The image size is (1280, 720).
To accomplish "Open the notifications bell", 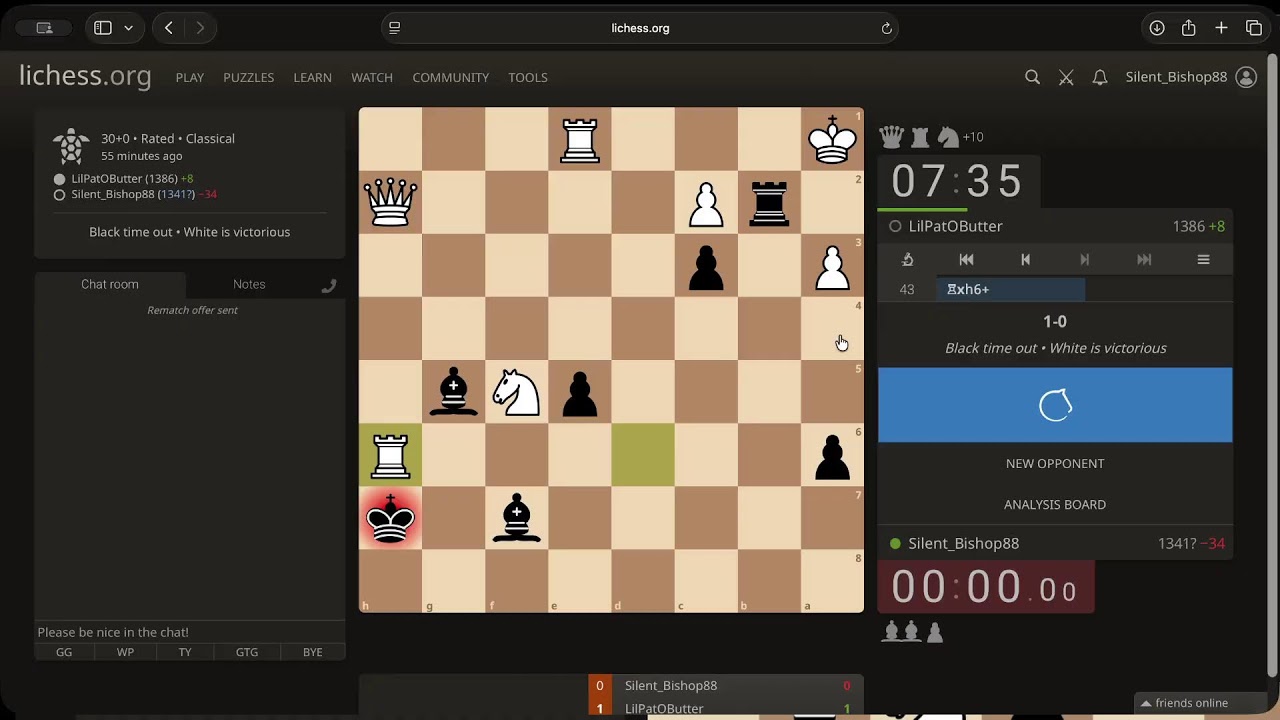I will (1100, 77).
